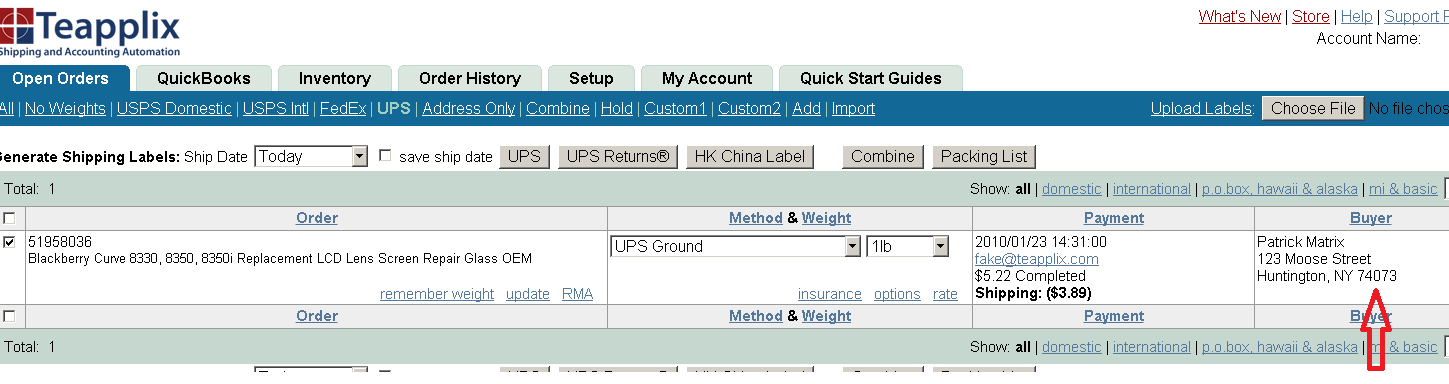Toggle the select-all checkbox in top header
Image resolution: width=1449 pixels, height=384 pixels.
point(9,218)
